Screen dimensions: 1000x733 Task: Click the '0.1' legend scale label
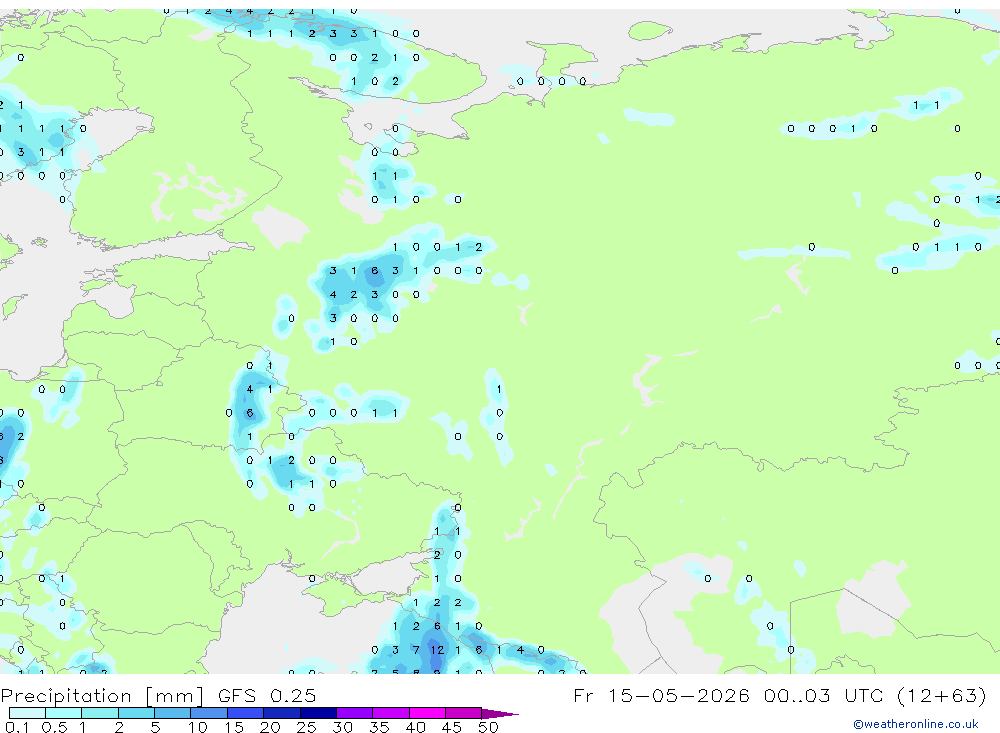point(17,727)
